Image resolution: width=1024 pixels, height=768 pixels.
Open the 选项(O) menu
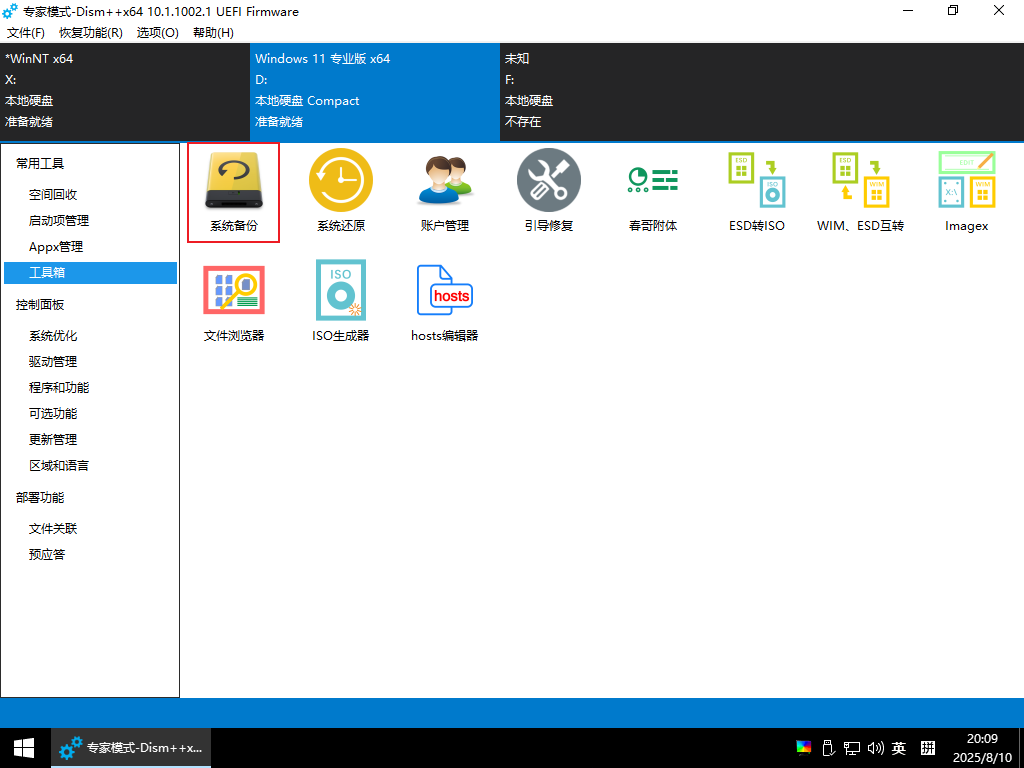click(x=157, y=33)
